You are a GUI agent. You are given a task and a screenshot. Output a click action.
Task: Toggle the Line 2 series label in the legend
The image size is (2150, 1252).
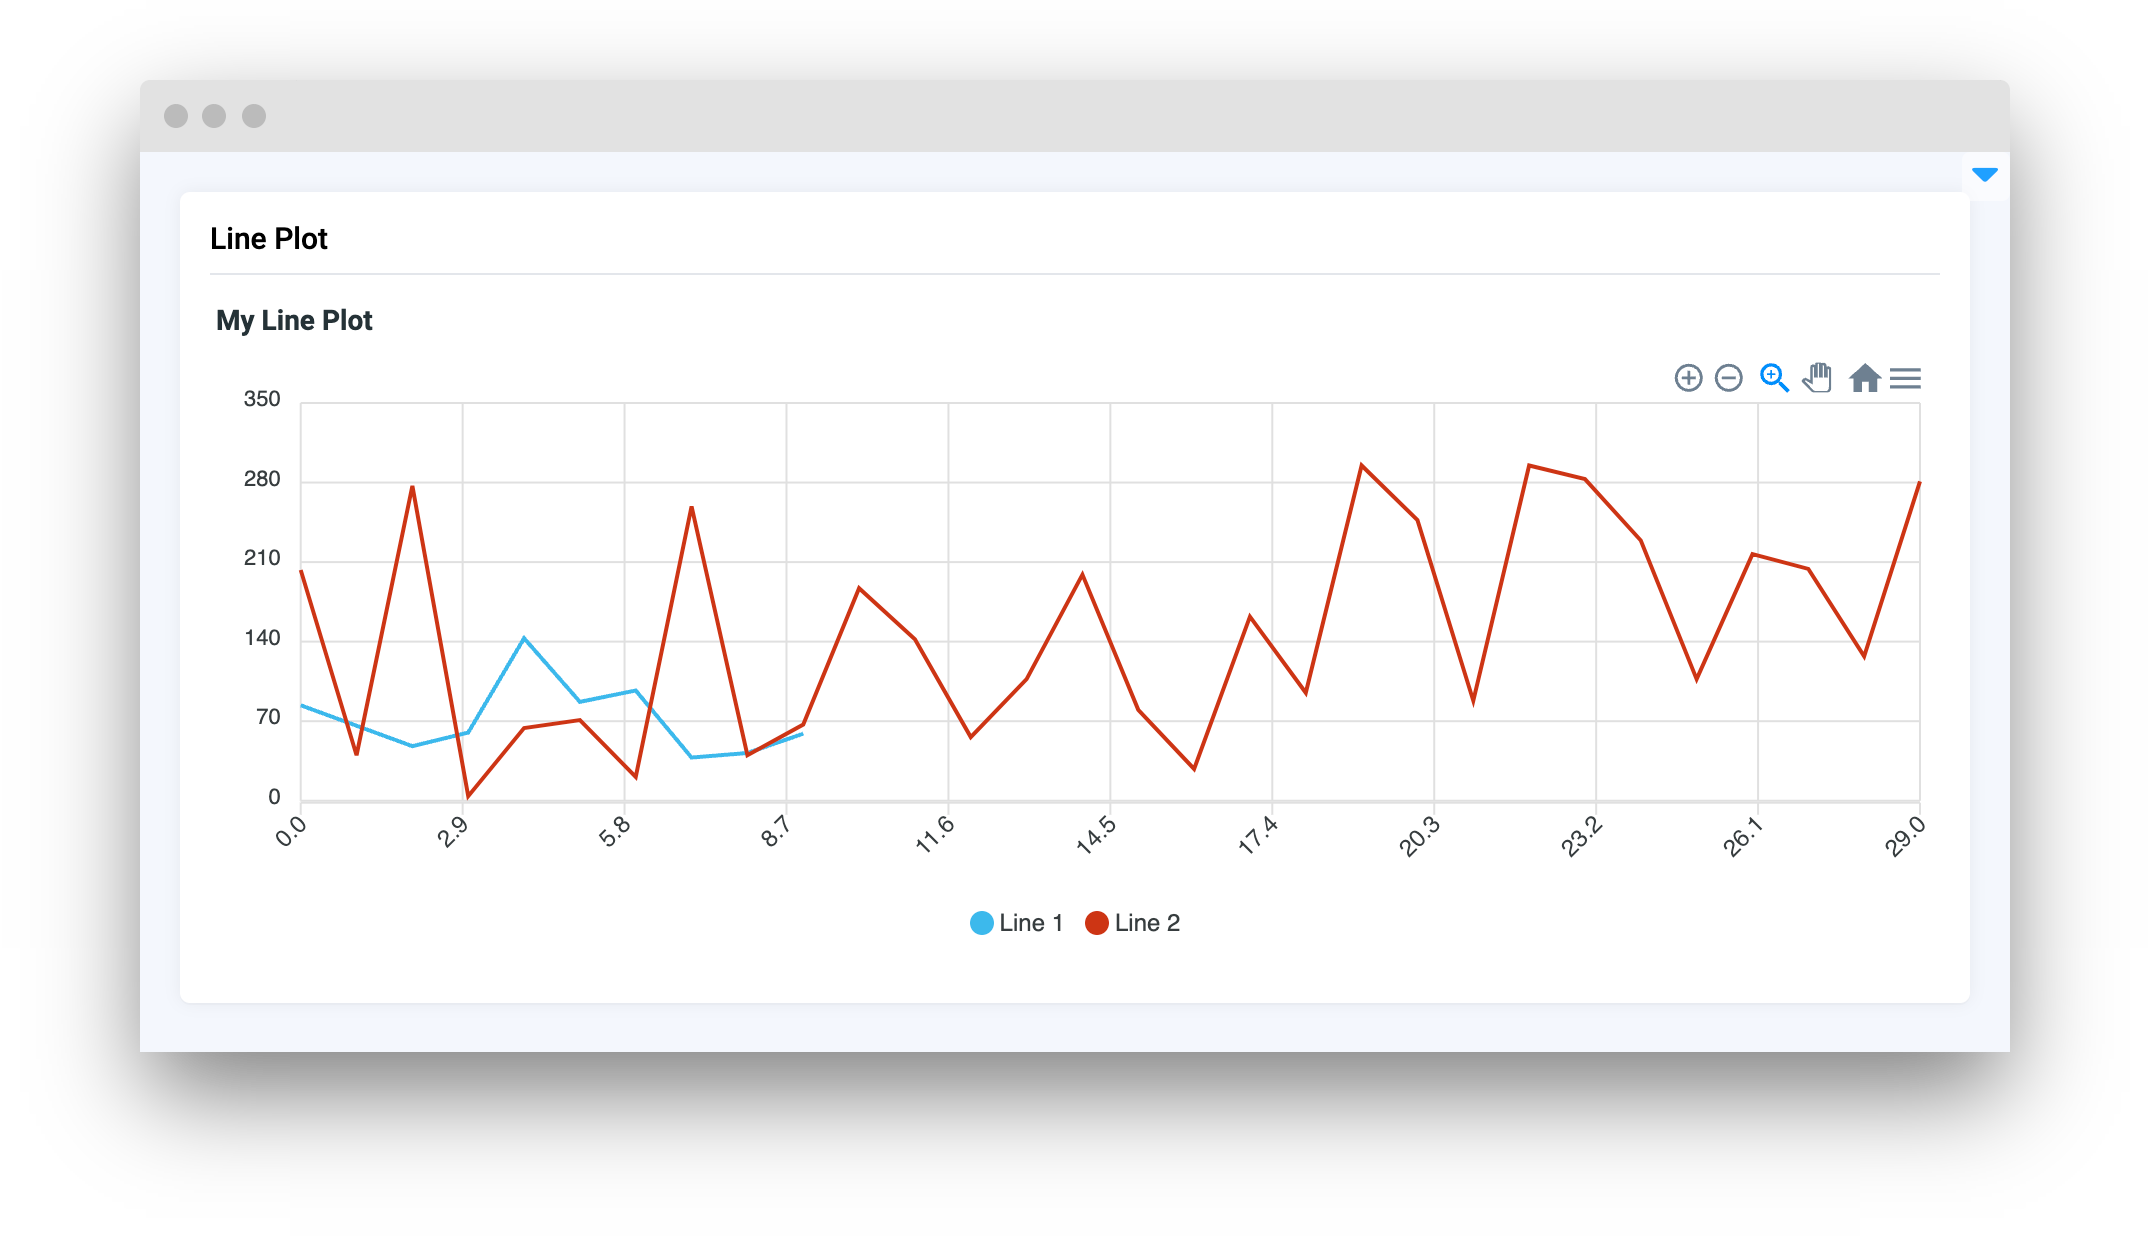pos(1146,923)
